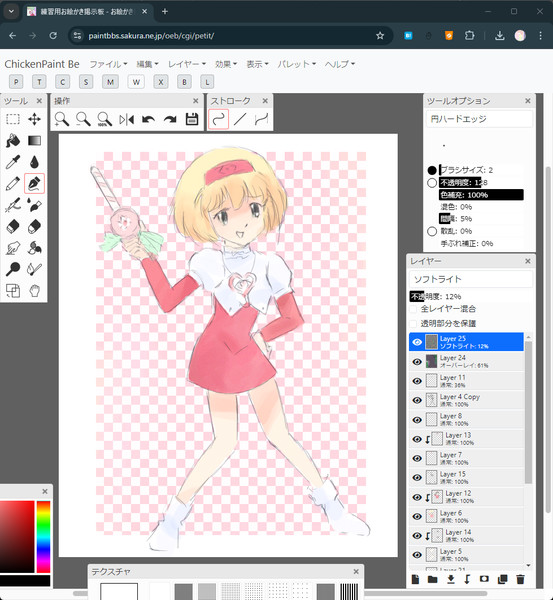Choose the straight line stroke mode
This screenshot has width=553, height=600.
[240, 119]
